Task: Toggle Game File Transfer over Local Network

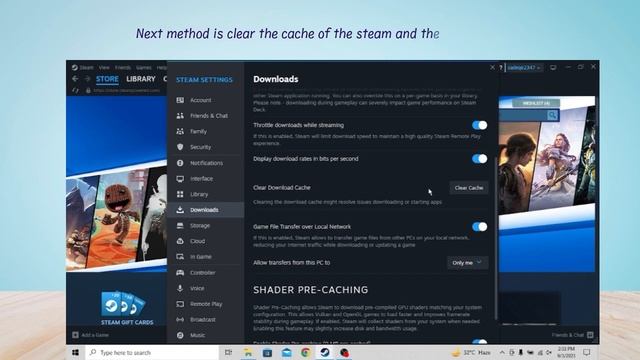Action: click(480, 227)
